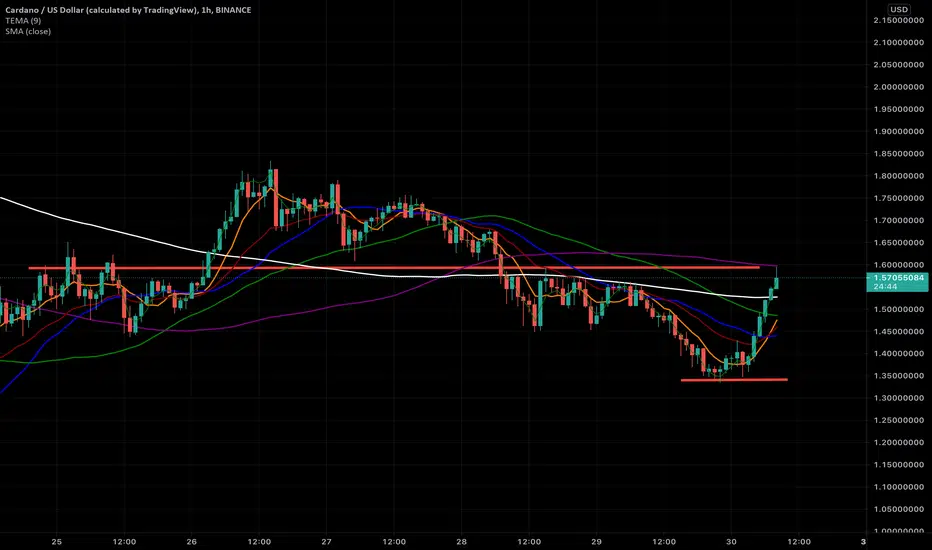932x550 pixels.
Task: Click the 1.25000000 price axis label
Action: (x=898, y=420)
